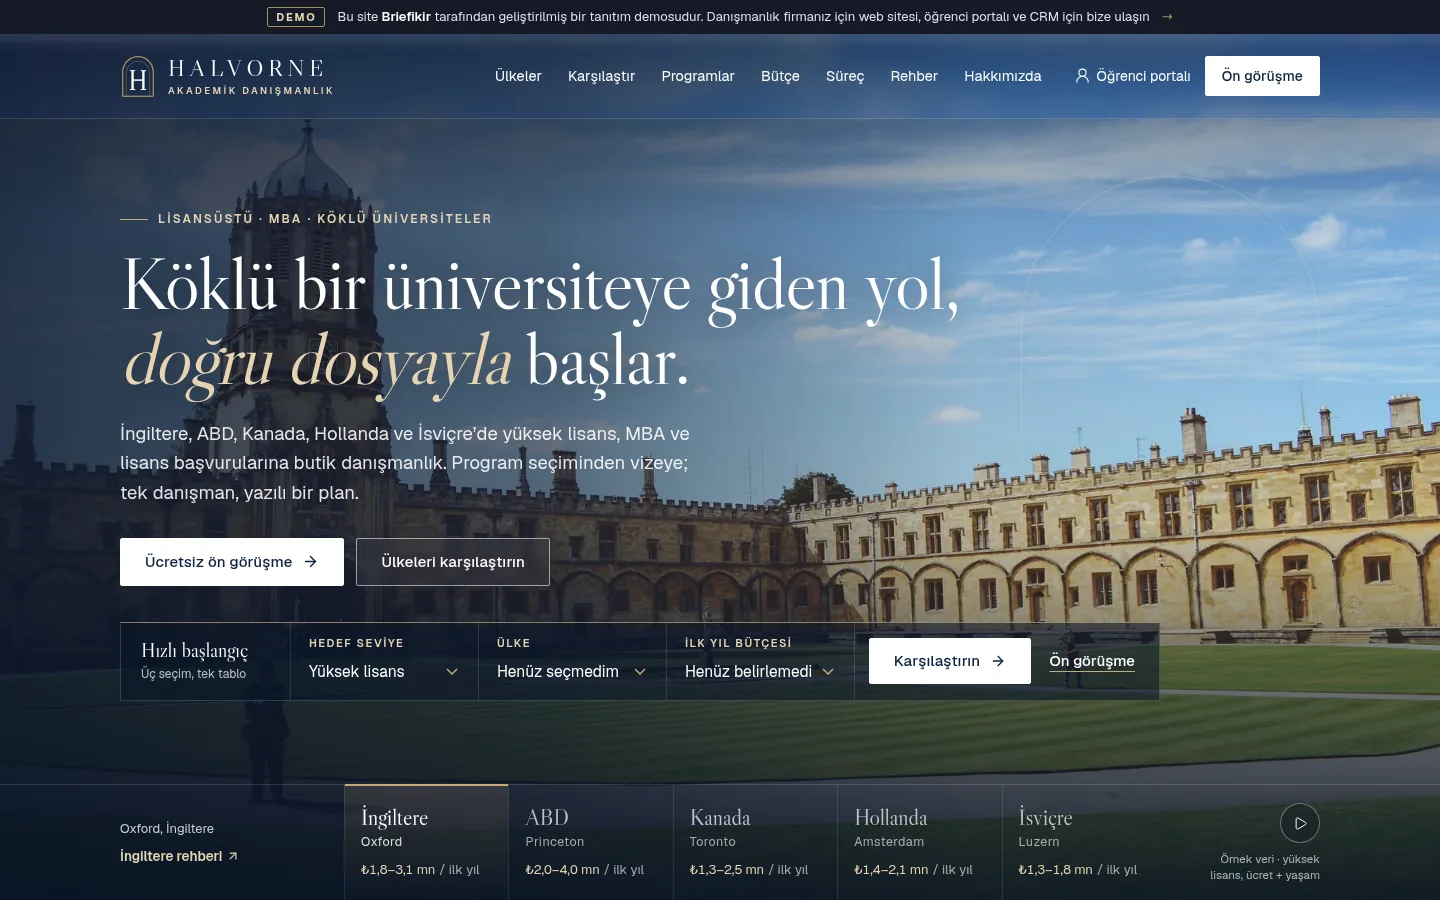Switch to the İsviçre Luzern tab

pos(1084,842)
